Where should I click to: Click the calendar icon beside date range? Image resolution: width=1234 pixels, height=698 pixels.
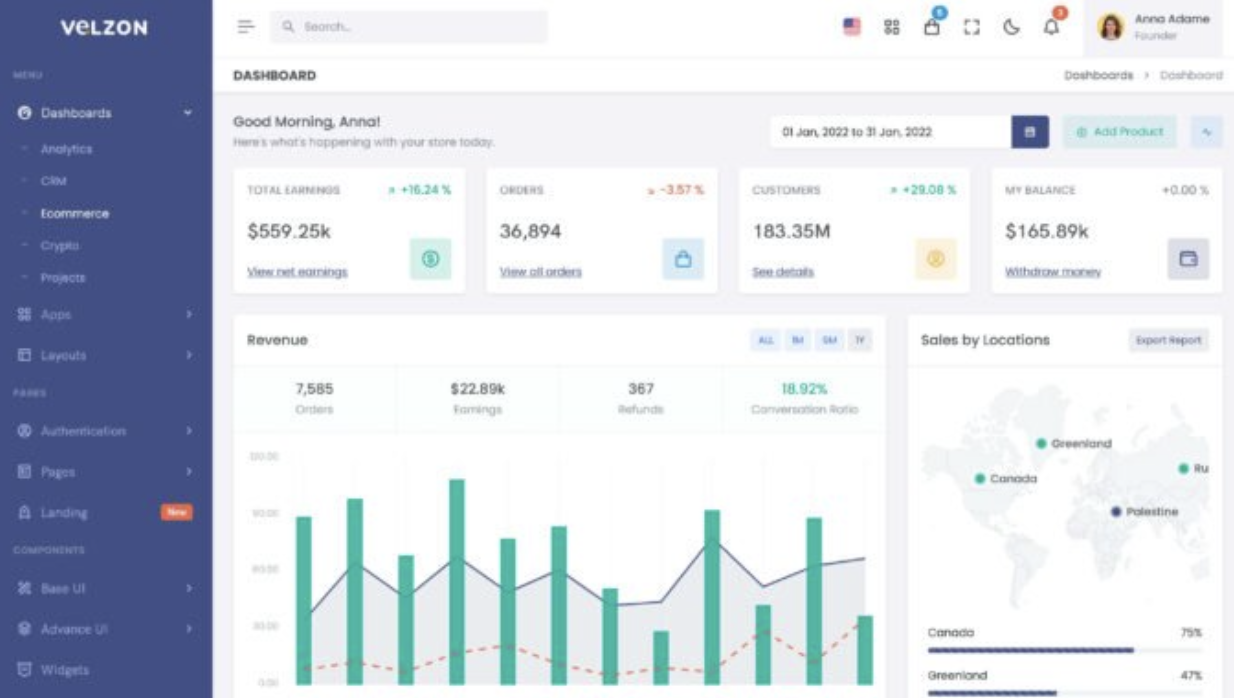coord(1030,132)
